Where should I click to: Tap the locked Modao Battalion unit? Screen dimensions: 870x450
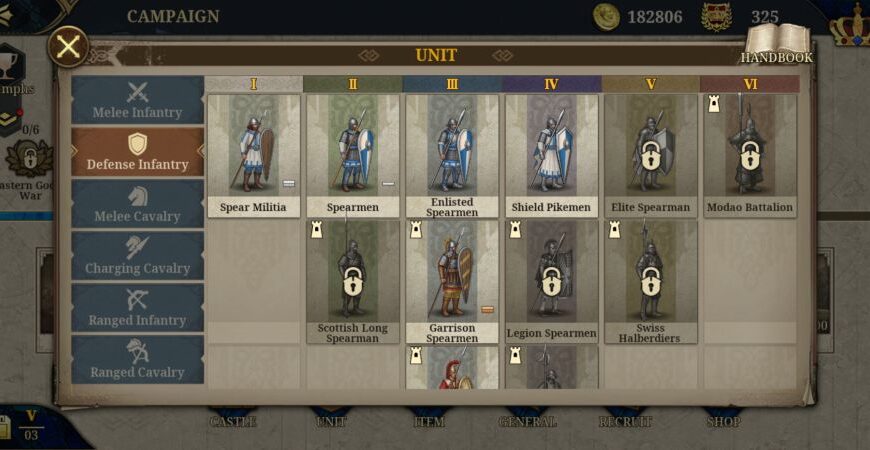tap(750, 156)
